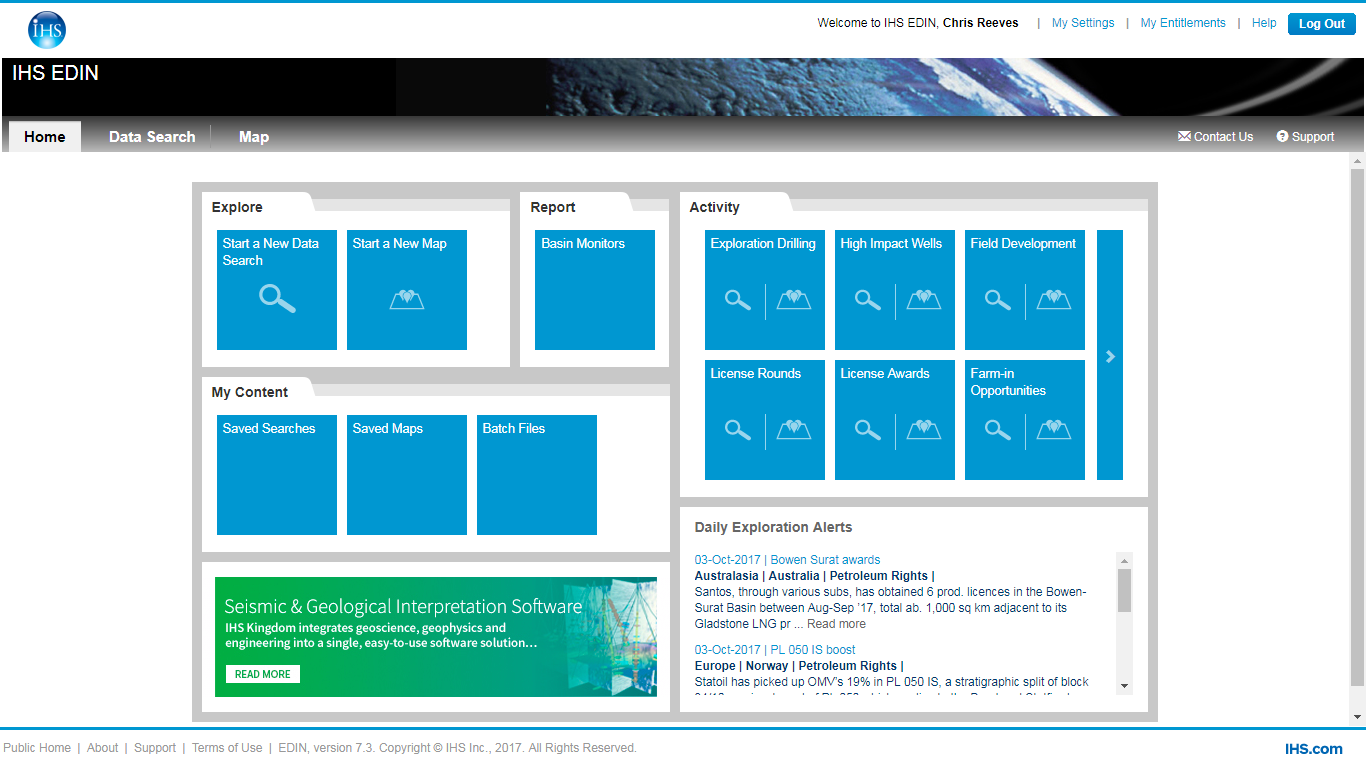
Task: Click map icon under Farm-in Opportunities
Action: (1054, 429)
